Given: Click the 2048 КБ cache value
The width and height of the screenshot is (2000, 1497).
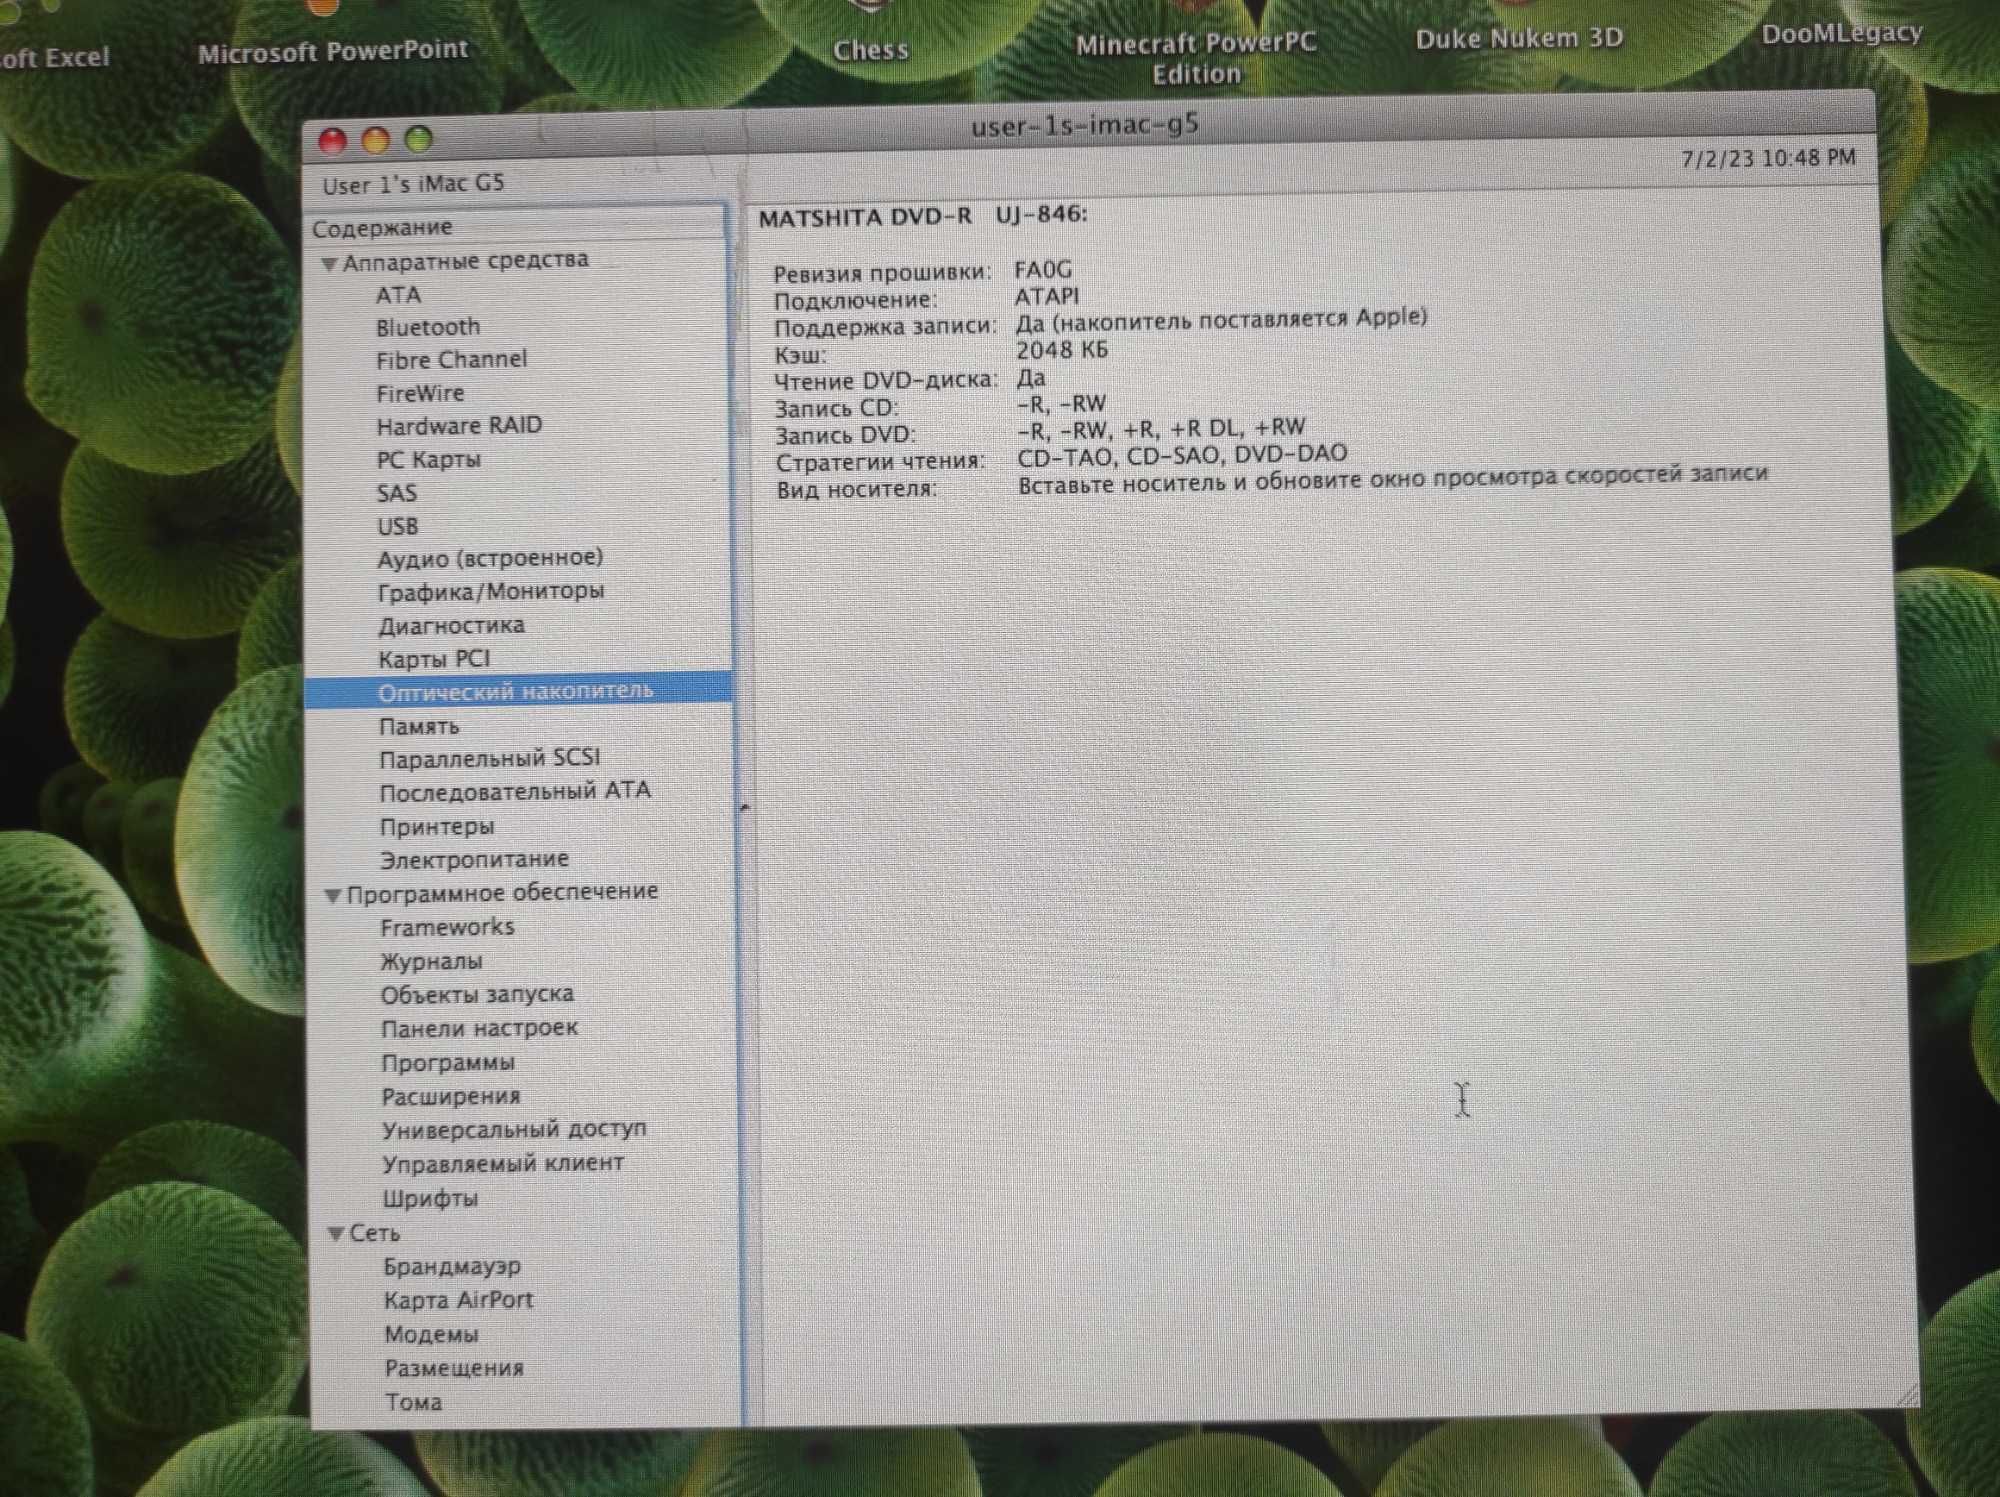Looking at the screenshot, I should pyautogui.click(x=1062, y=350).
